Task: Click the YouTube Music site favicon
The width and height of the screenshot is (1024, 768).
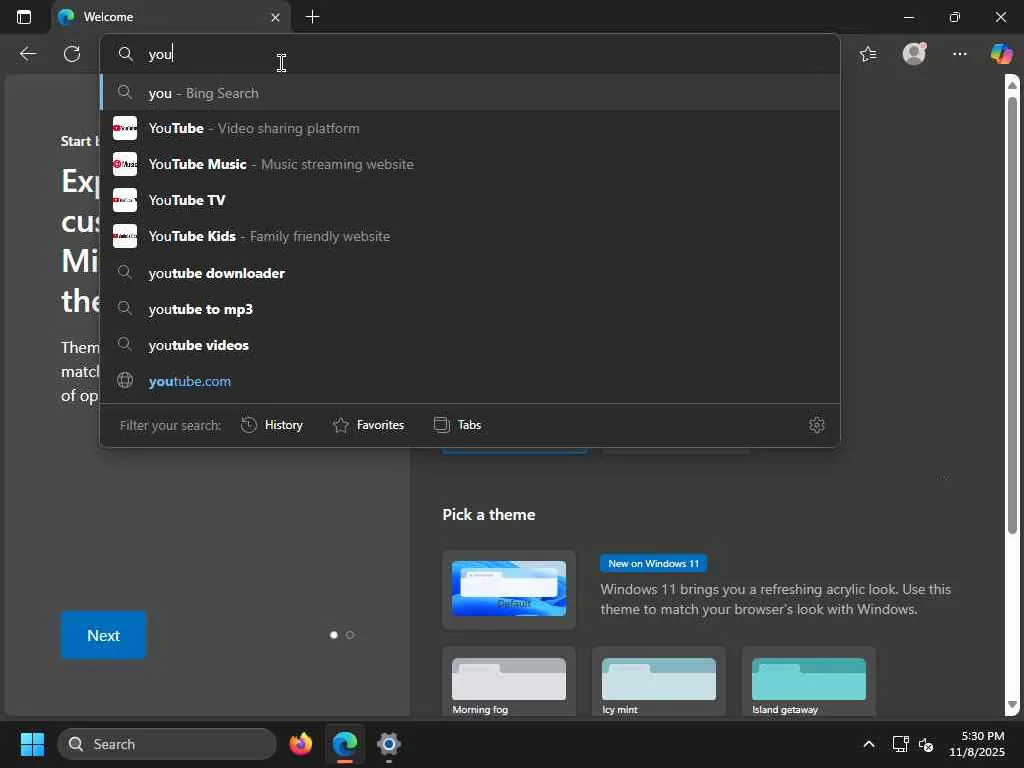Action: (x=125, y=164)
